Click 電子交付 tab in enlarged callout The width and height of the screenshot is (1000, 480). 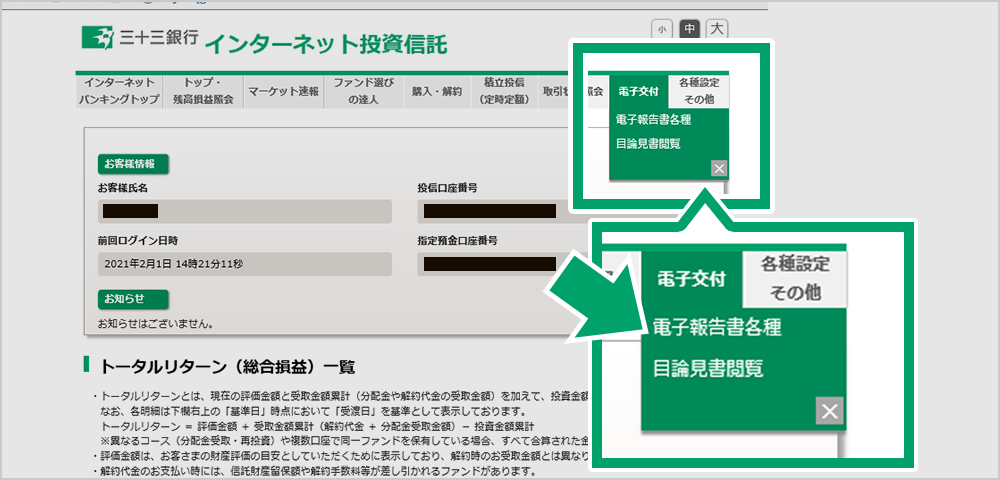692,279
